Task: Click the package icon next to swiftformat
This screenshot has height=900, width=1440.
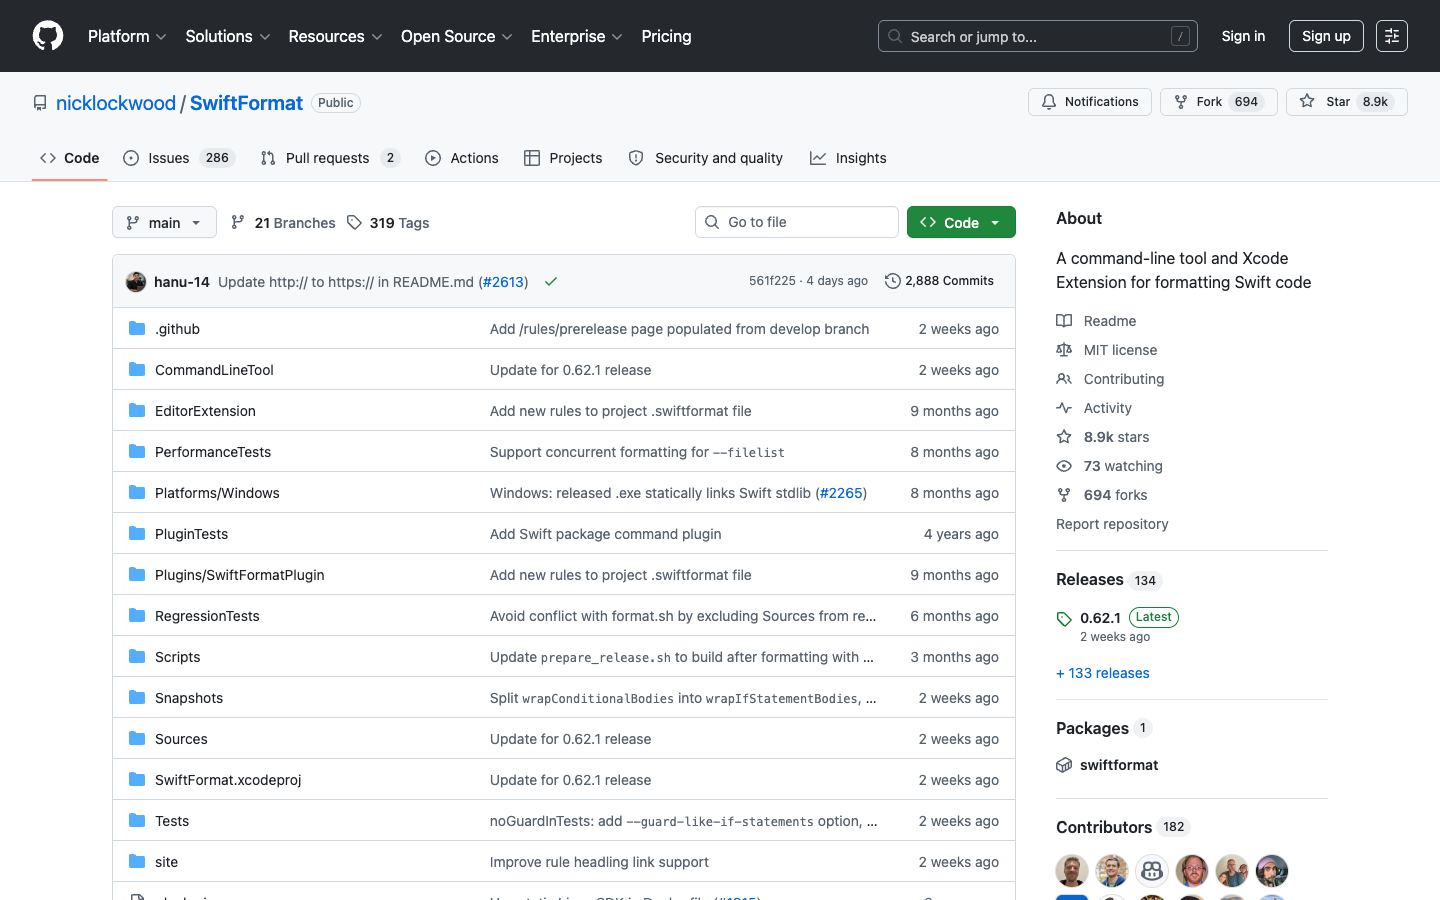Action: 1064,765
